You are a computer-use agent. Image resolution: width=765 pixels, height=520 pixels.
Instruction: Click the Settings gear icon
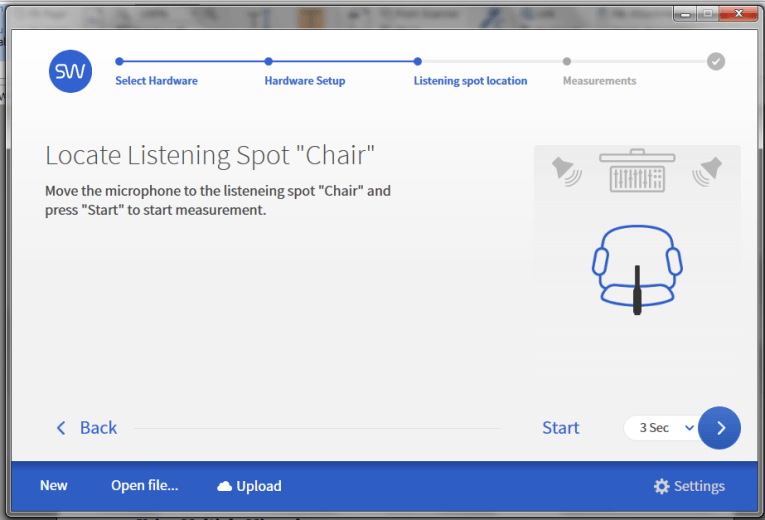click(662, 486)
